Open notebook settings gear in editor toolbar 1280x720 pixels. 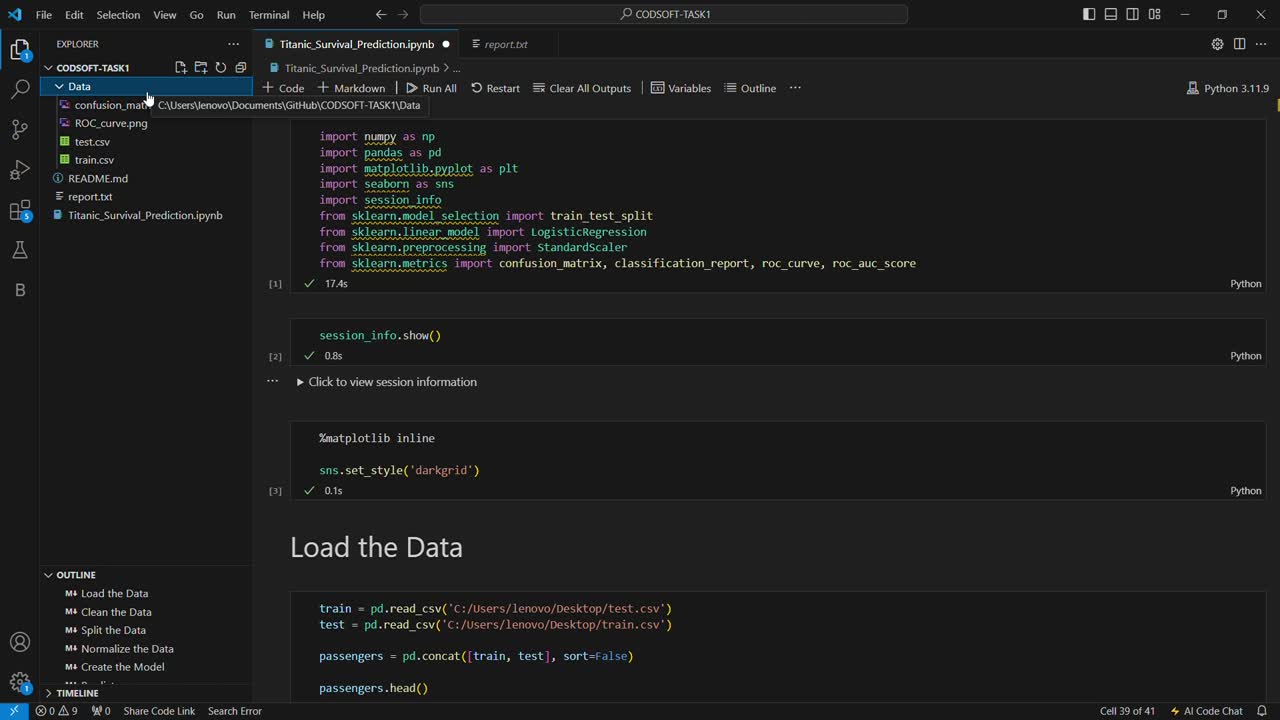pyautogui.click(x=1217, y=44)
